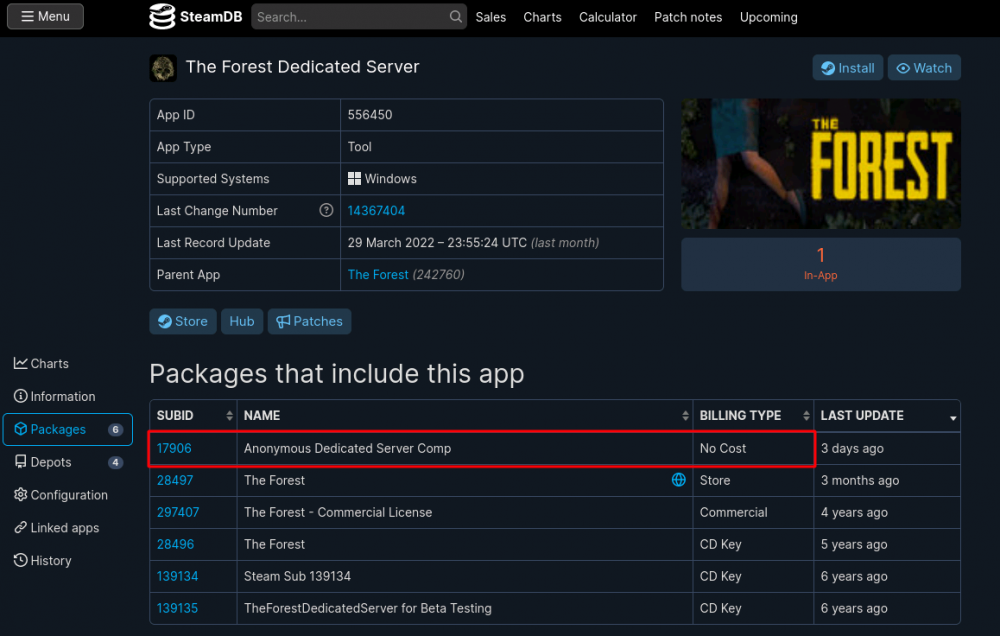Click The Forest header image
This screenshot has width=1000, height=636.
coord(821,163)
